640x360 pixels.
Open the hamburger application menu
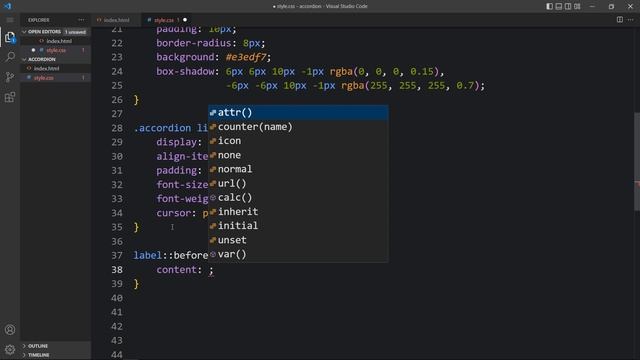point(10,20)
